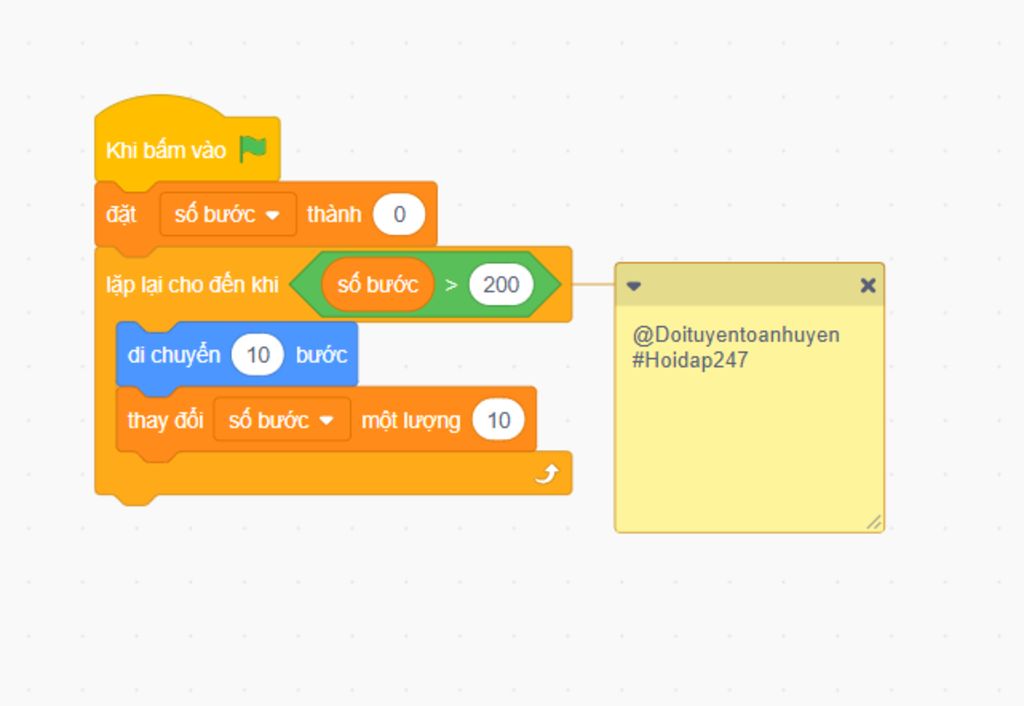Click the comment resize handle corner

point(874,522)
